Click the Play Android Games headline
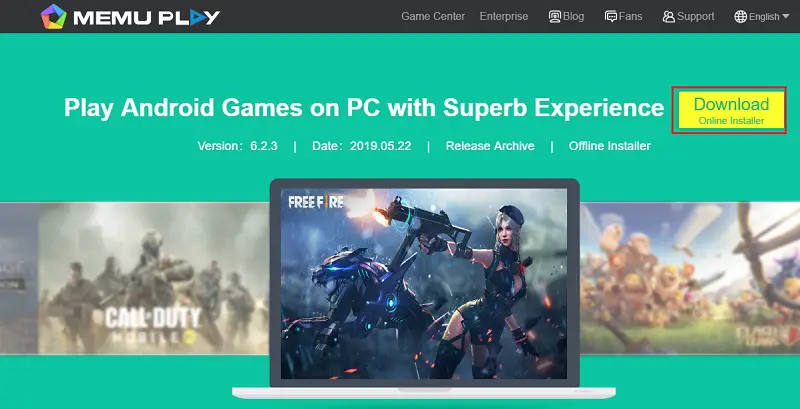Viewport: 800px width, 409px height. click(x=364, y=108)
